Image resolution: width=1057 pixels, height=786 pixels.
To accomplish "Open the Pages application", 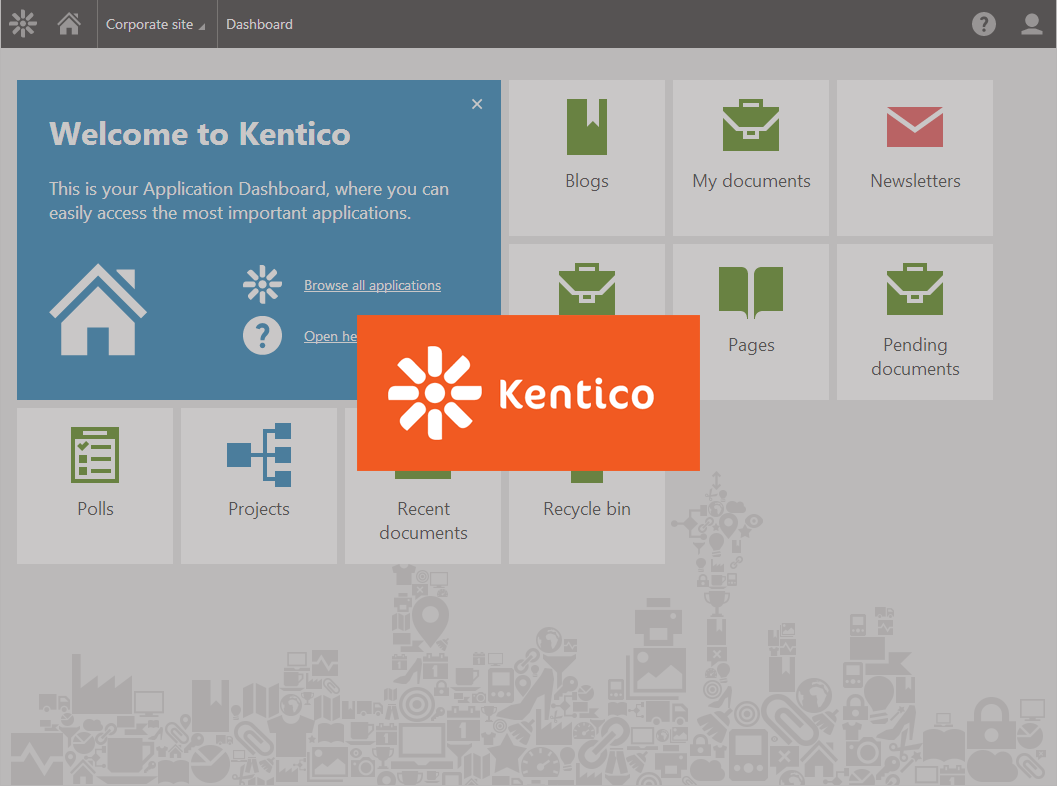I will pyautogui.click(x=751, y=320).
